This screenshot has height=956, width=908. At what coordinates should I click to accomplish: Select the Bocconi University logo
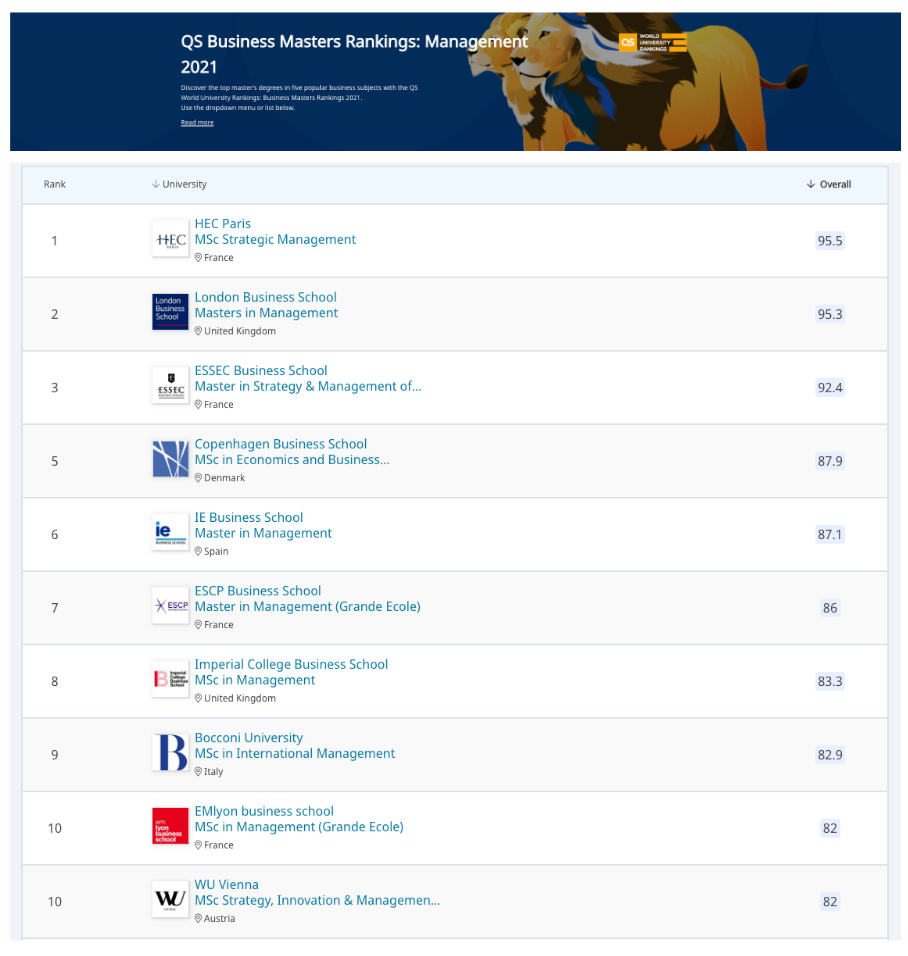[x=170, y=753]
